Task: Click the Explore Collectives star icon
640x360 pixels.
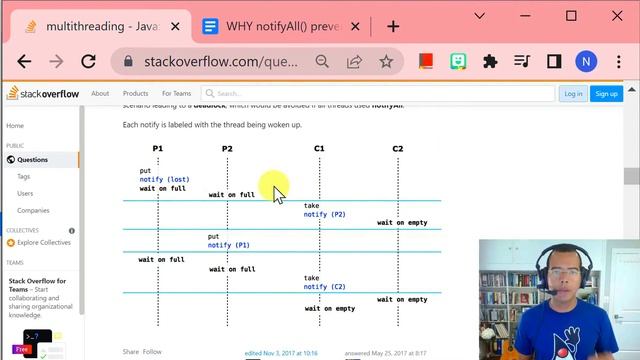Action: (x=11, y=243)
